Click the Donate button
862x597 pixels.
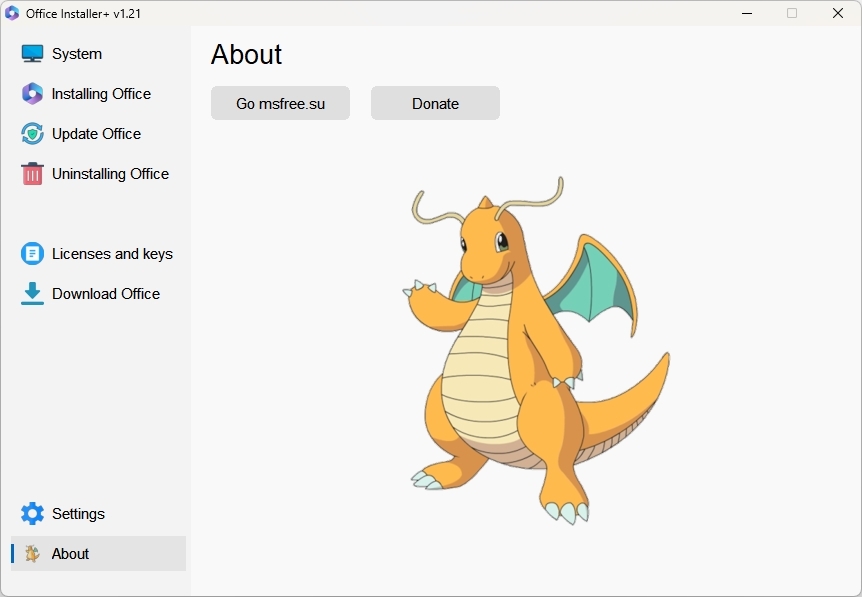pyautogui.click(x=435, y=103)
